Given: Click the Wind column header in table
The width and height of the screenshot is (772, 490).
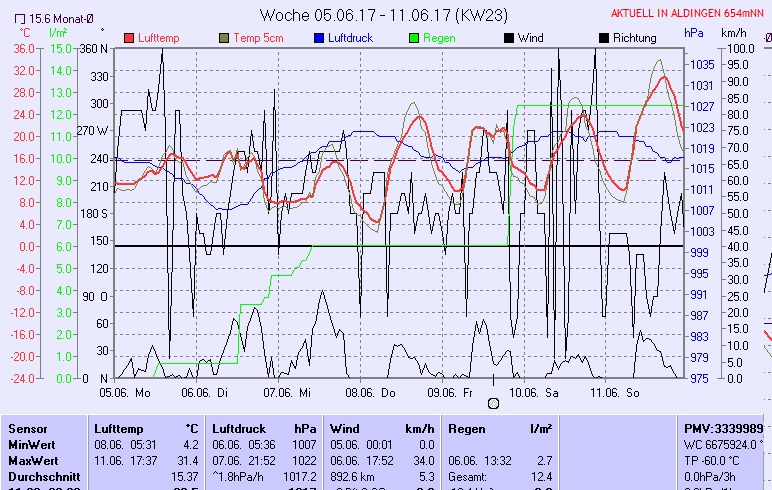Looking at the screenshot, I should click(x=347, y=428).
